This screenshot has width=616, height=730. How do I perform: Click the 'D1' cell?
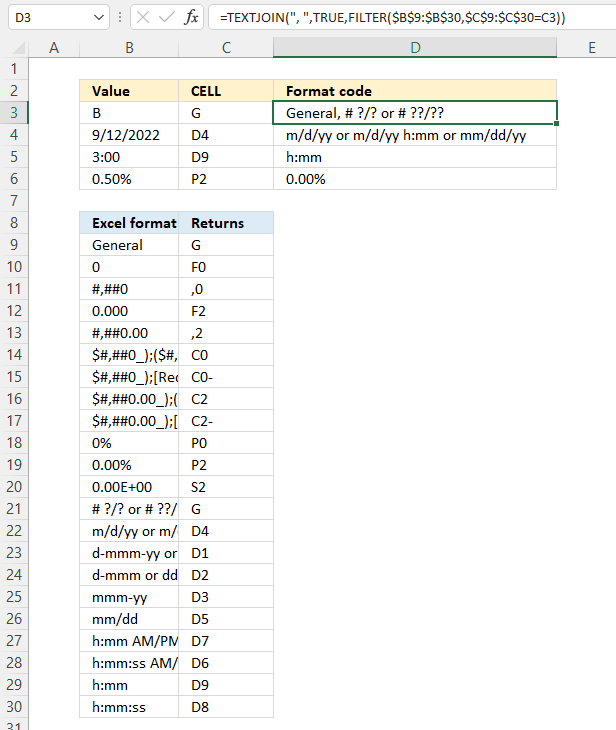[226, 553]
